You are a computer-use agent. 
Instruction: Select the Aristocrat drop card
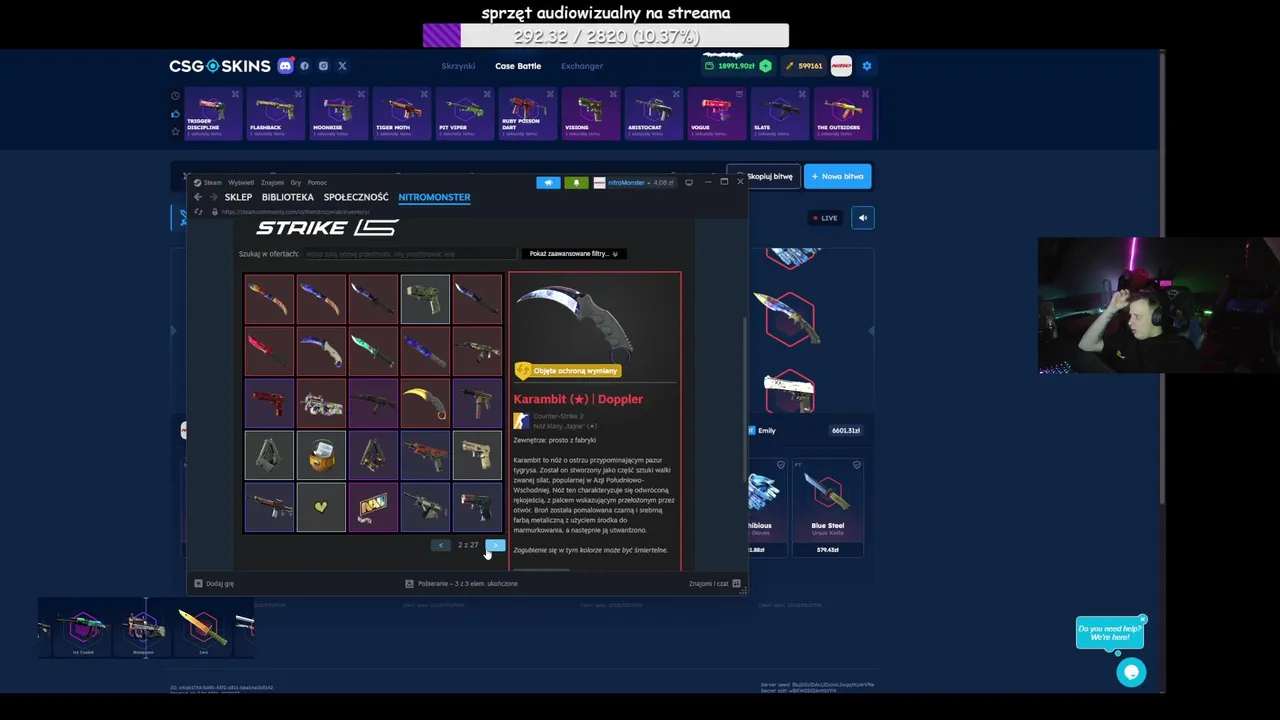653,114
